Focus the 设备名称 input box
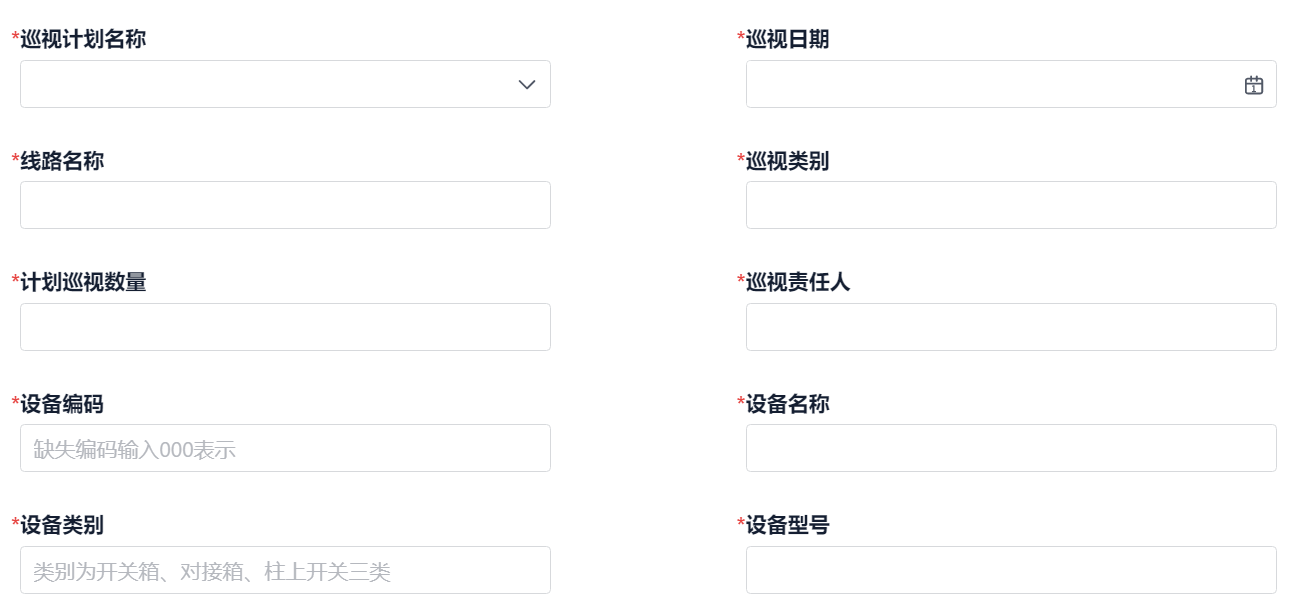The height and width of the screenshot is (608, 1301). coord(1011,448)
